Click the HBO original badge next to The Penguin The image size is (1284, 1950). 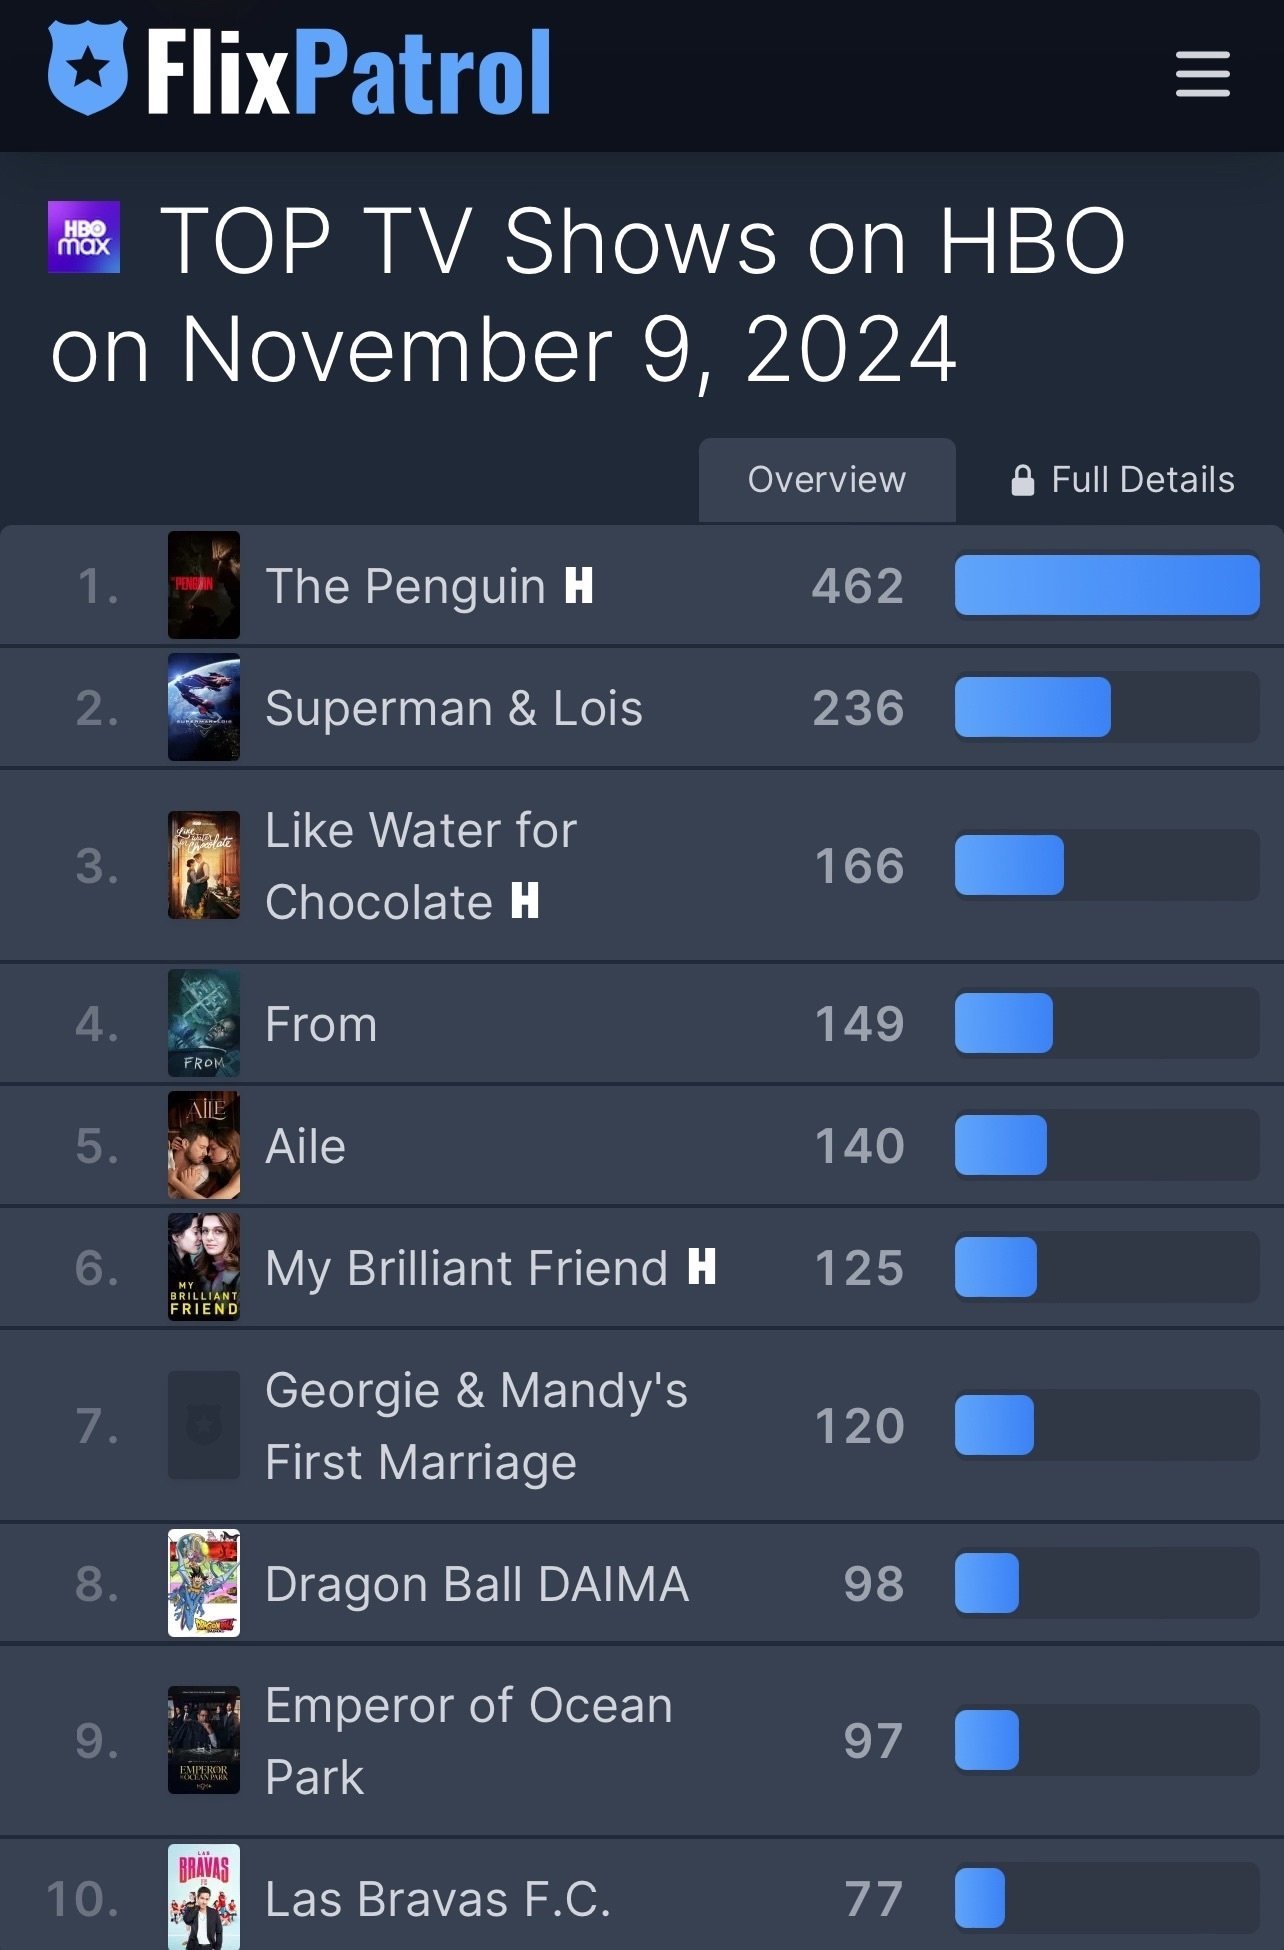579,585
